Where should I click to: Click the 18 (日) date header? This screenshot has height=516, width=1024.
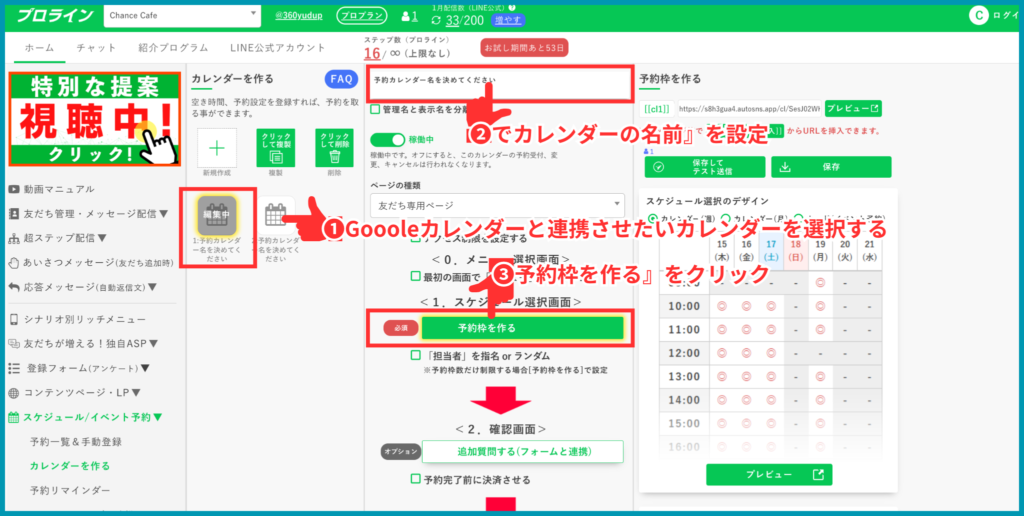tap(795, 251)
